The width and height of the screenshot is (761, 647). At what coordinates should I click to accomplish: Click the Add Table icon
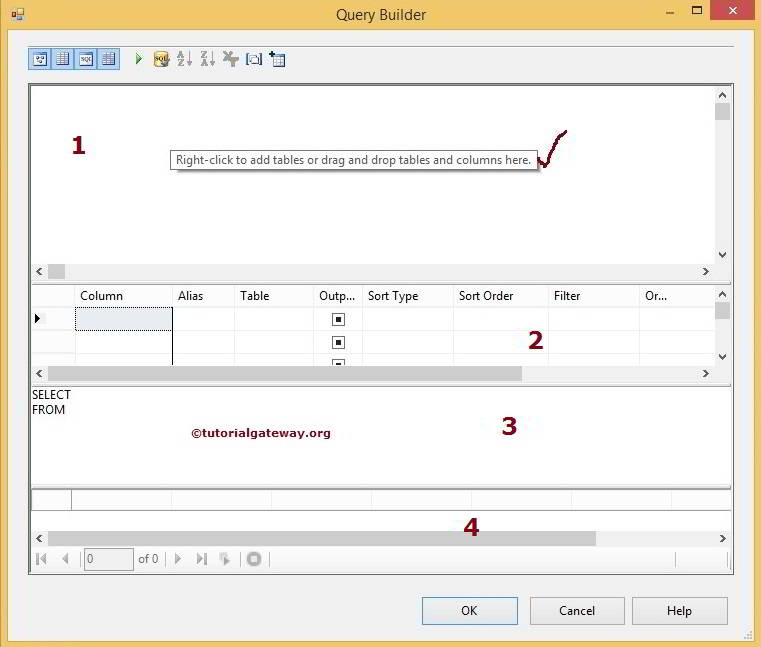277,59
